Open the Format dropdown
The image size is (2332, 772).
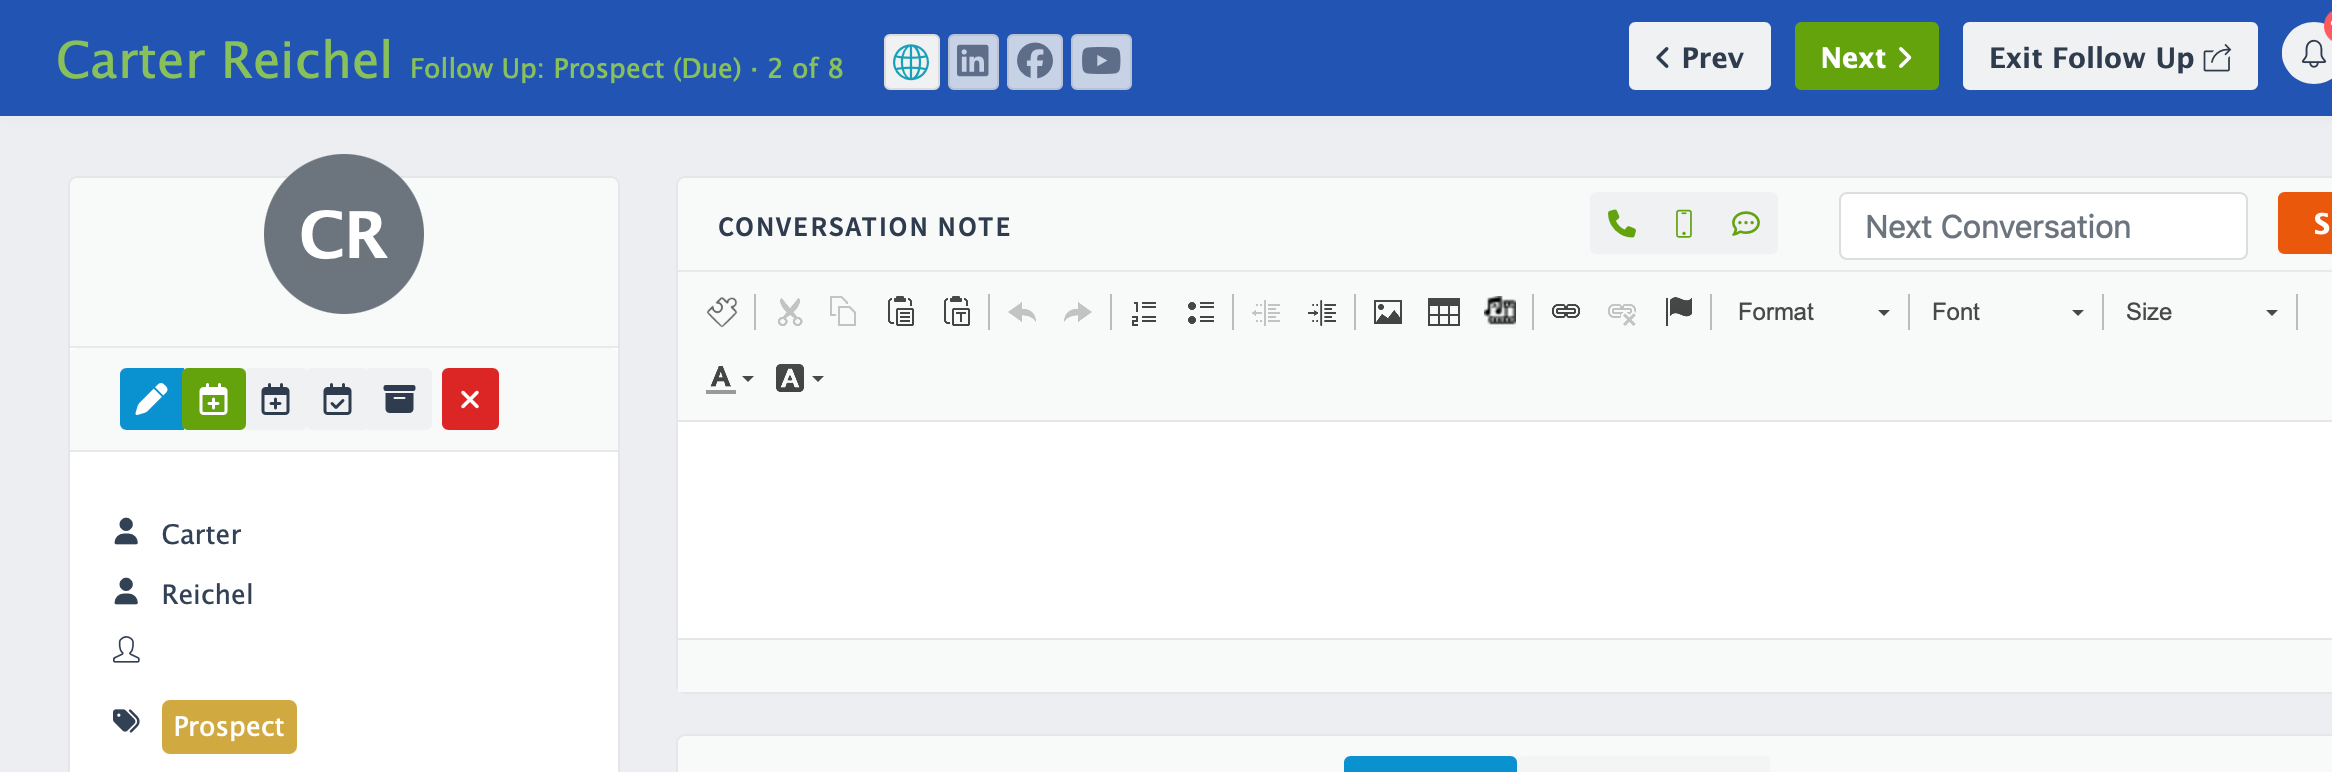point(1812,312)
